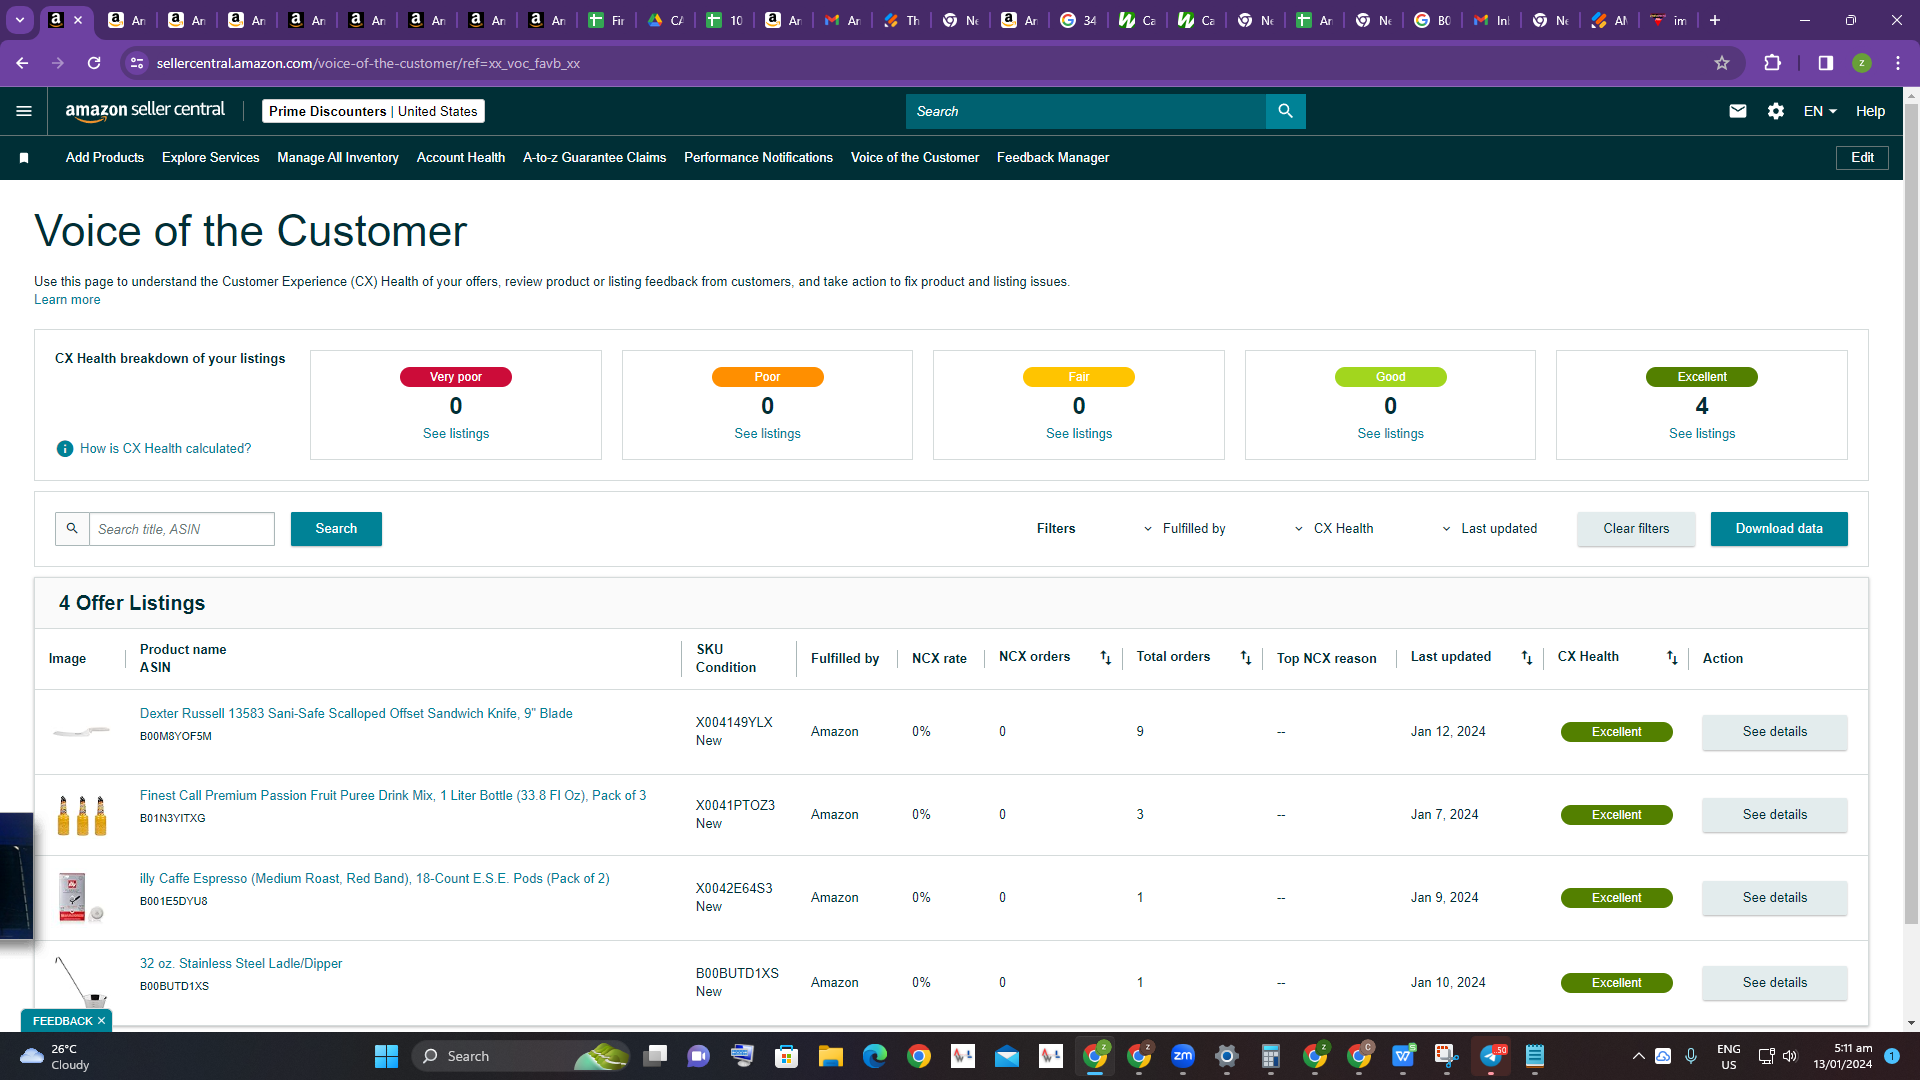See listings under the Excellent card
Viewport: 1920px width, 1080px height.
pyautogui.click(x=1702, y=434)
